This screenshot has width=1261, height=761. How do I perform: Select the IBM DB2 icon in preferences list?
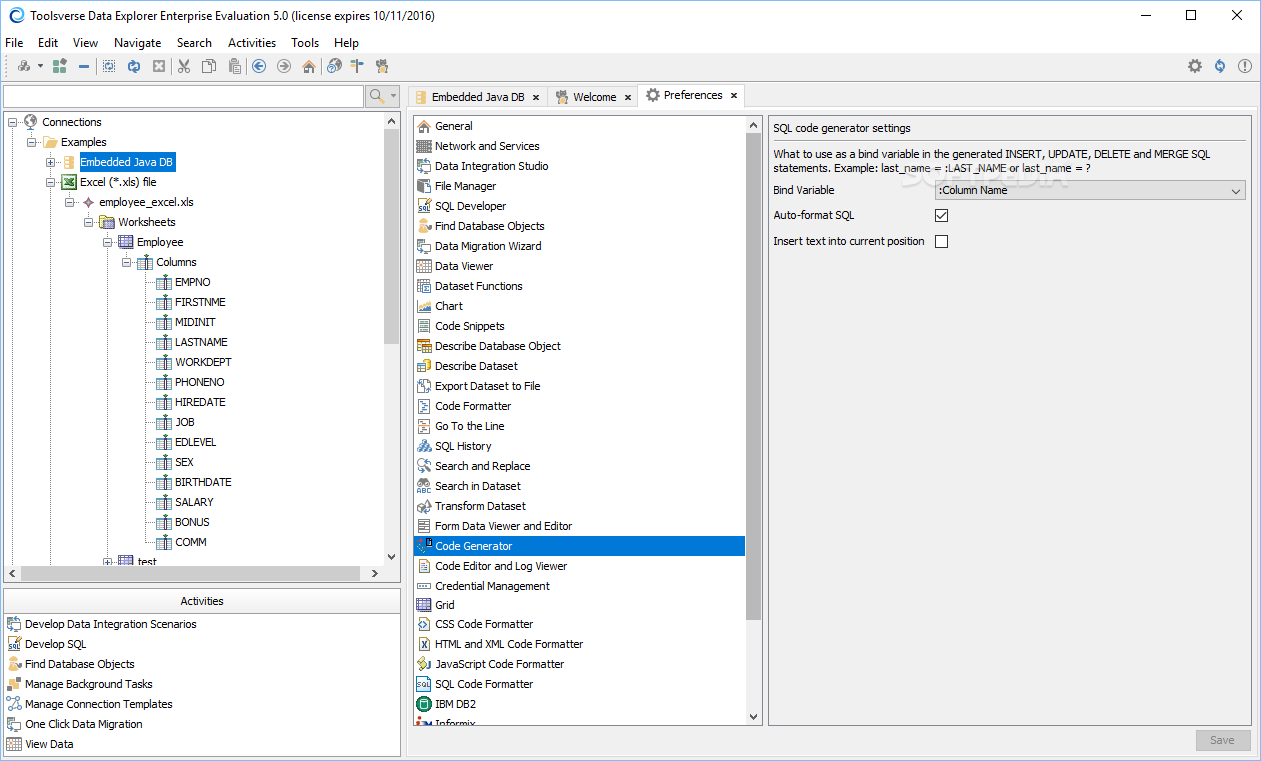[x=424, y=704]
